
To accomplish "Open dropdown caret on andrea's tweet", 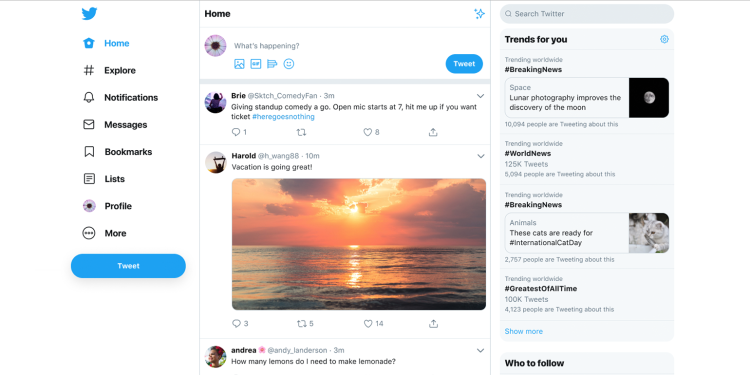I will click(481, 351).
